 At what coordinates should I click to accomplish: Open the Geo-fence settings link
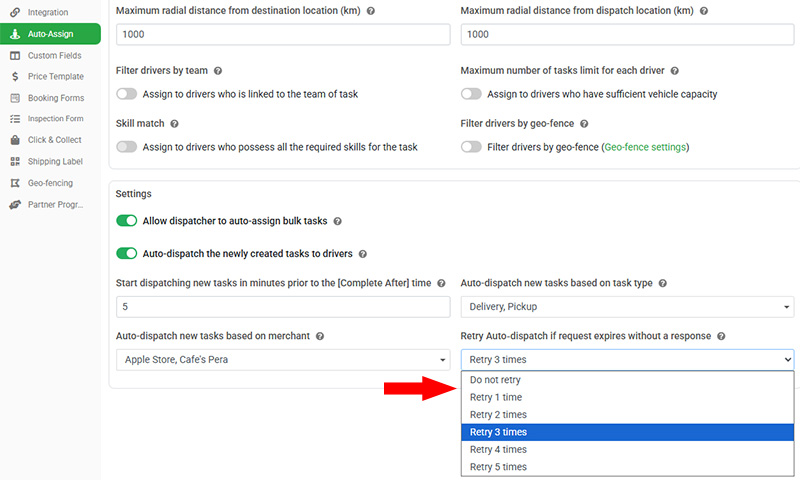point(645,147)
